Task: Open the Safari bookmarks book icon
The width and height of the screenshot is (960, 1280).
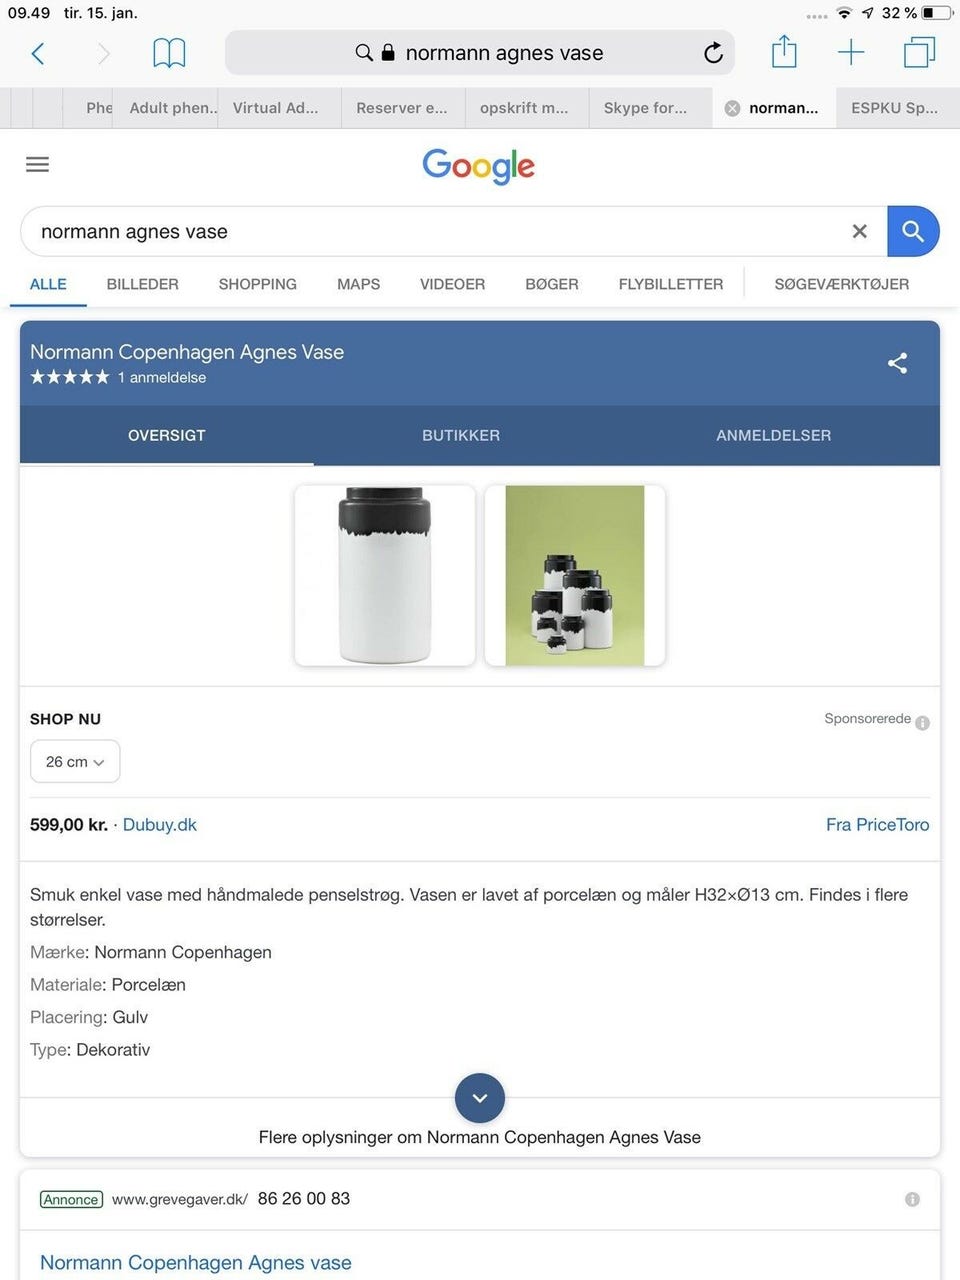Action: [169, 53]
